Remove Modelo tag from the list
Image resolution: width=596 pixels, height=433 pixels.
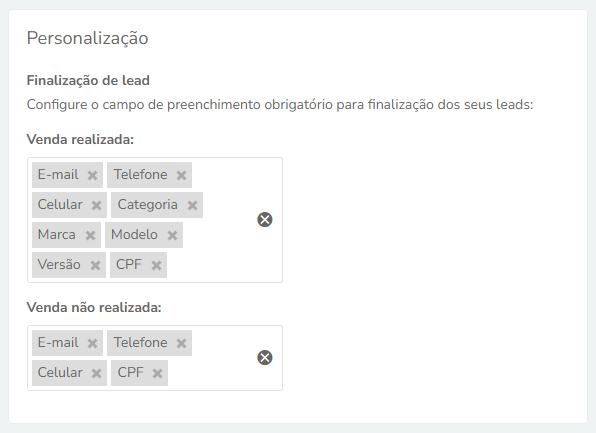pos(172,235)
